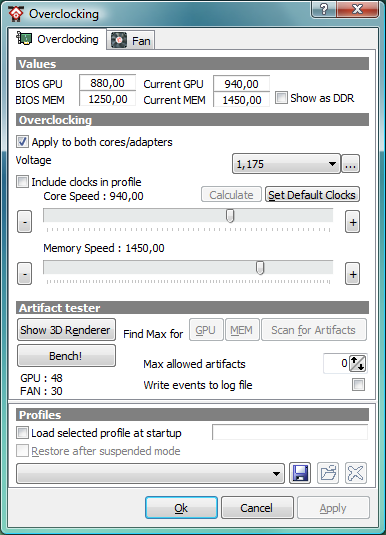This screenshot has height=535, width=386.
Task: Enable the Show as DDR checkbox
Action: (281, 98)
